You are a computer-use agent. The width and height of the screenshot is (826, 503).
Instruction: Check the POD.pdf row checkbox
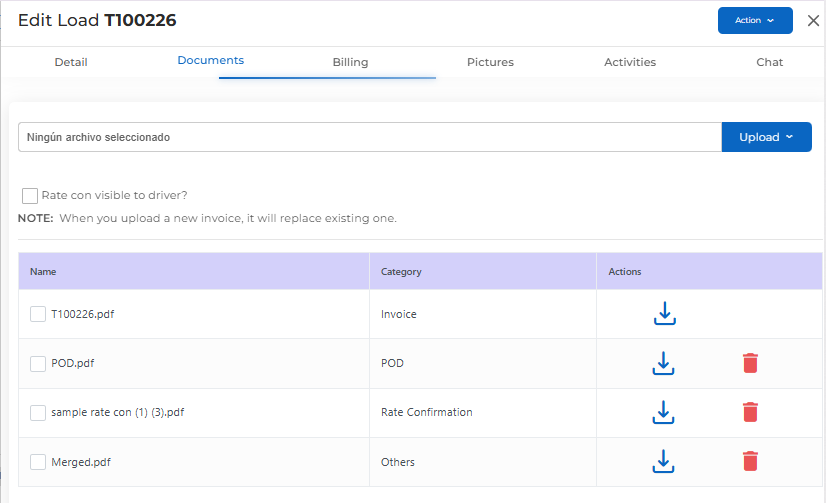click(x=38, y=364)
